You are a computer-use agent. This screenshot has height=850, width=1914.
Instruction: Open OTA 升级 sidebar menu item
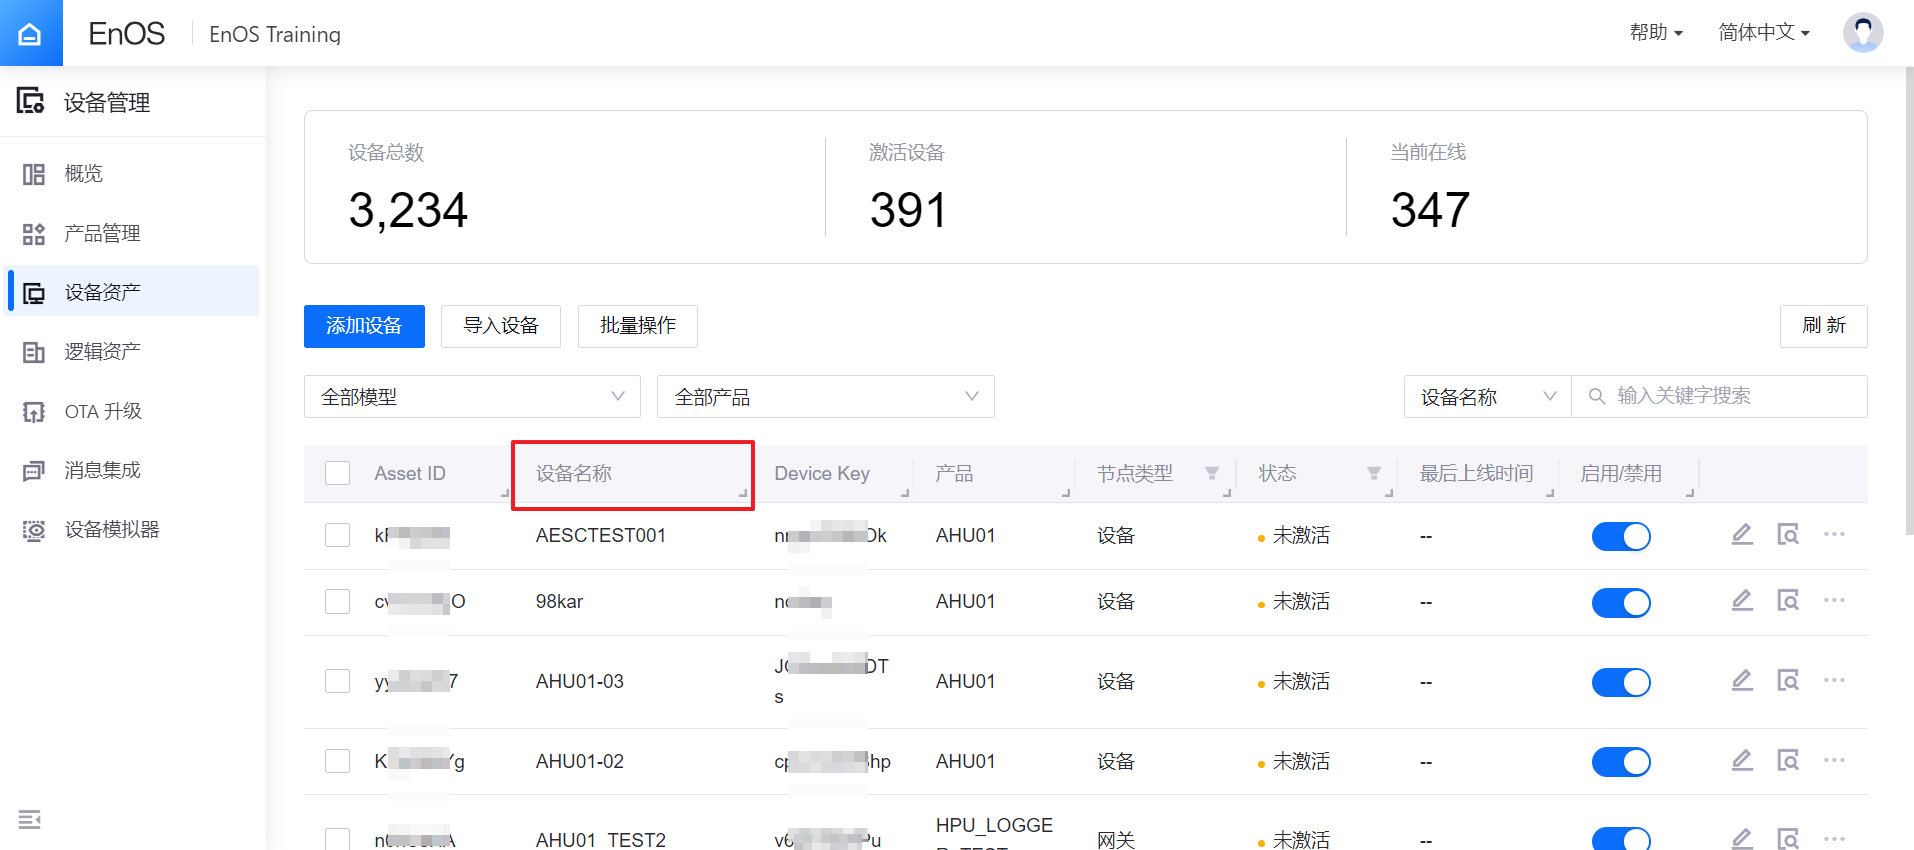click(103, 412)
